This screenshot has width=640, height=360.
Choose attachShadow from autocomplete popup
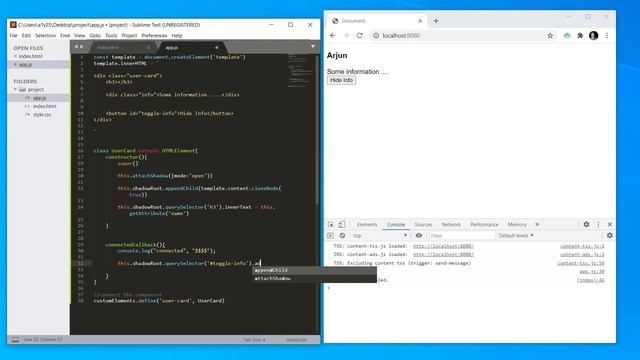pos(314,278)
